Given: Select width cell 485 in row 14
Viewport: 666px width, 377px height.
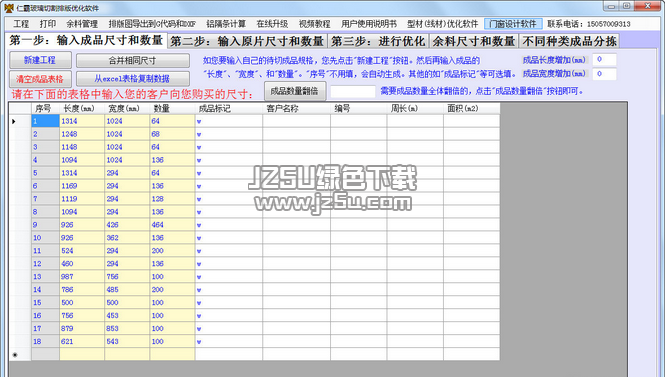Looking at the screenshot, I should click(127, 290).
